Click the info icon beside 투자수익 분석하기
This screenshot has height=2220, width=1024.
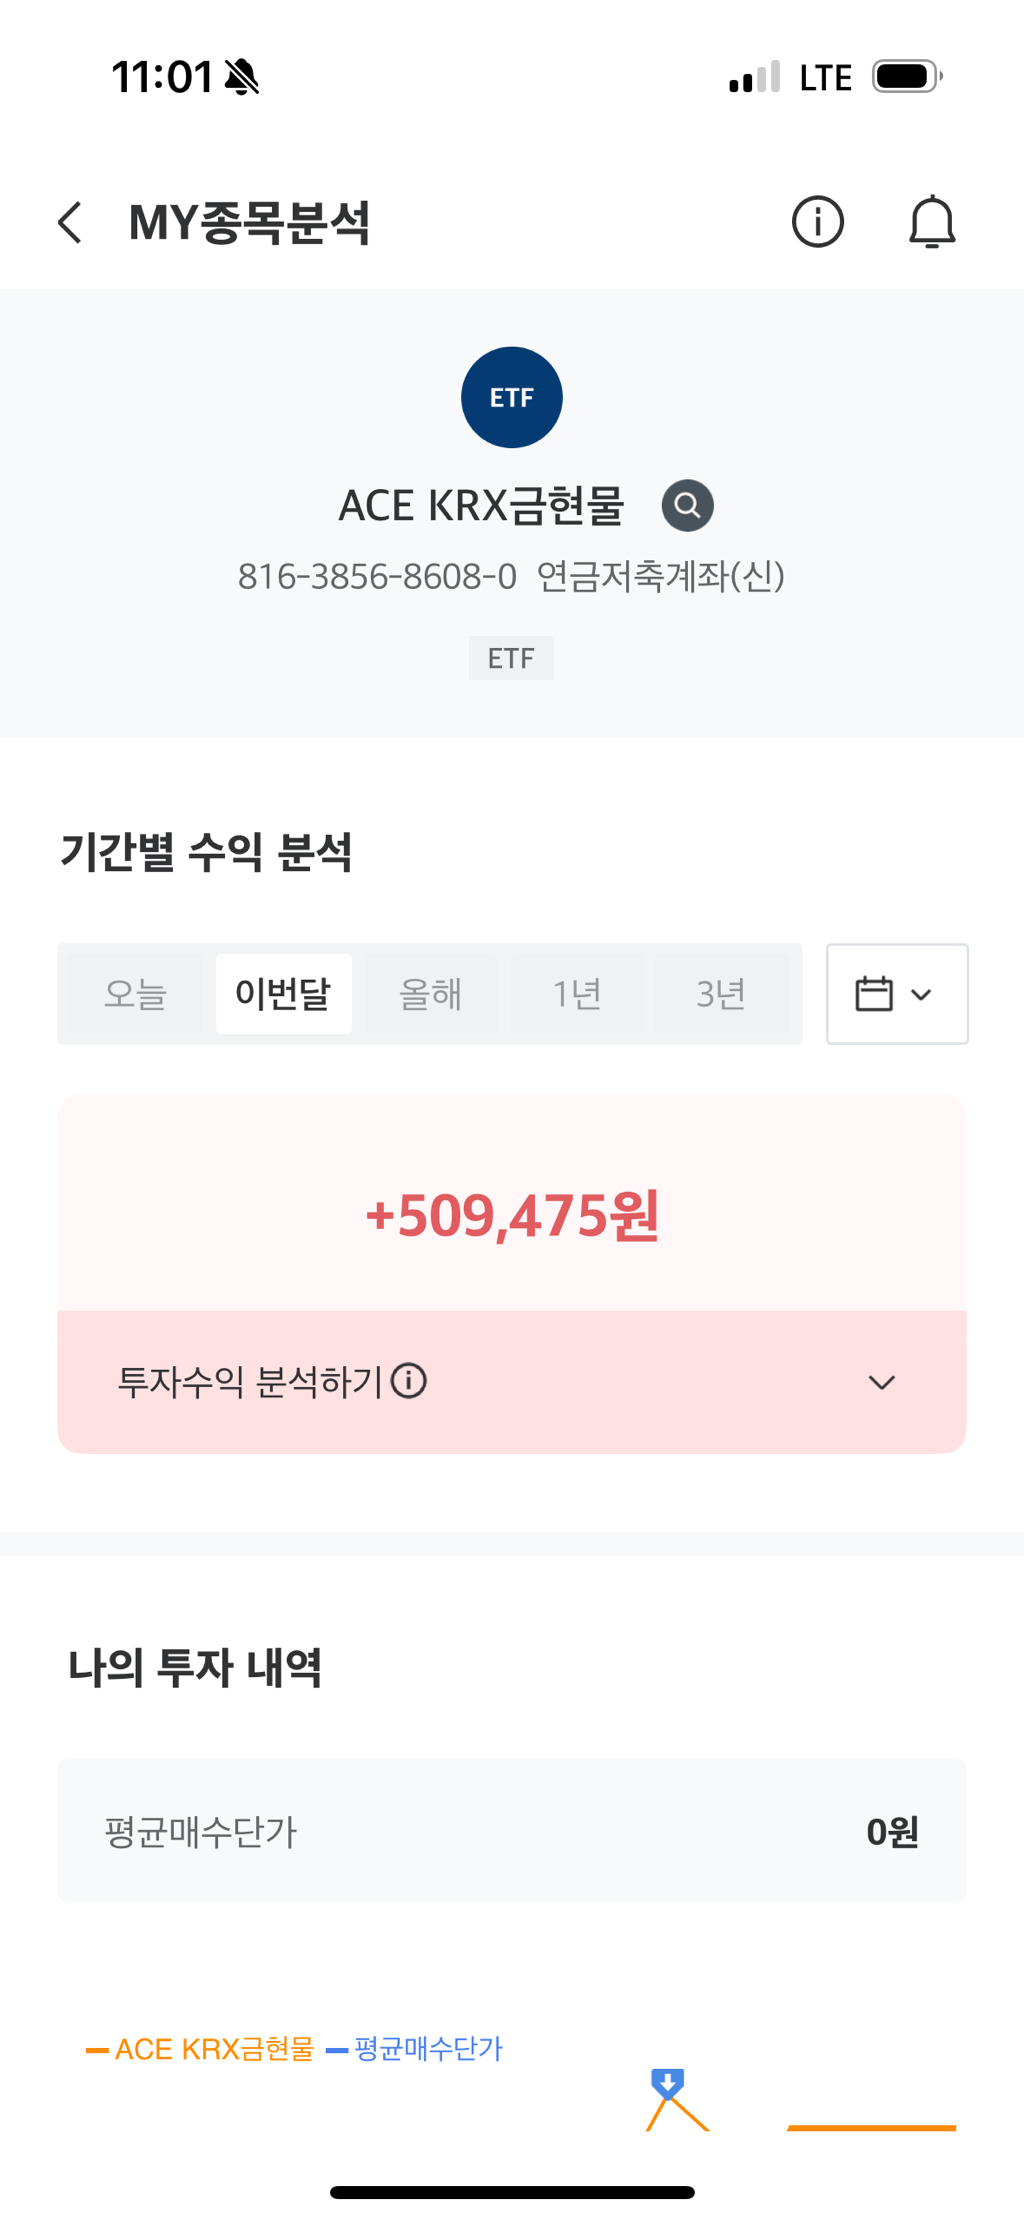(409, 1382)
